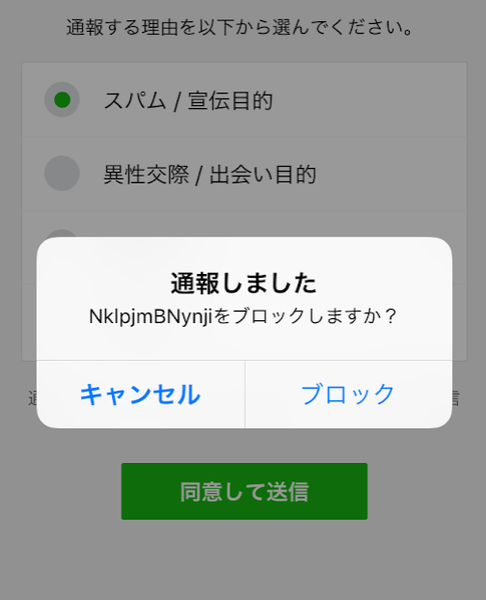This screenshot has width=486, height=600.
Task: Click the truncated 信 text right of the dialog
Action: (x=455, y=398)
